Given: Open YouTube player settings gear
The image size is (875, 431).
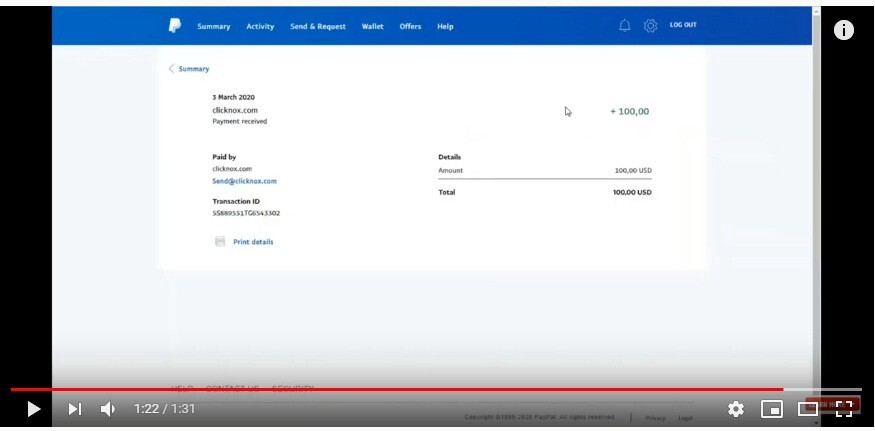Looking at the screenshot, I should pos(735,409).
